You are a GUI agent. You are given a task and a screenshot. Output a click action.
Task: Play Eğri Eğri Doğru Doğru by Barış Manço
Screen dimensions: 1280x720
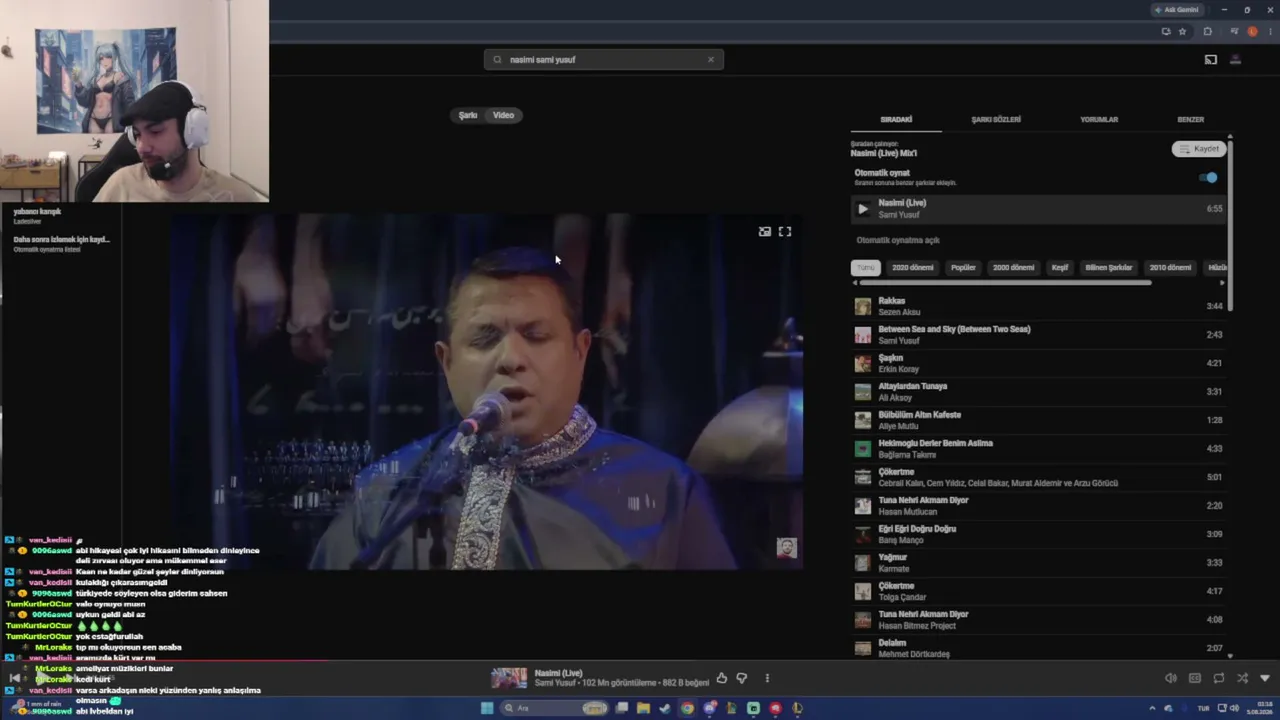(1038, 534)
